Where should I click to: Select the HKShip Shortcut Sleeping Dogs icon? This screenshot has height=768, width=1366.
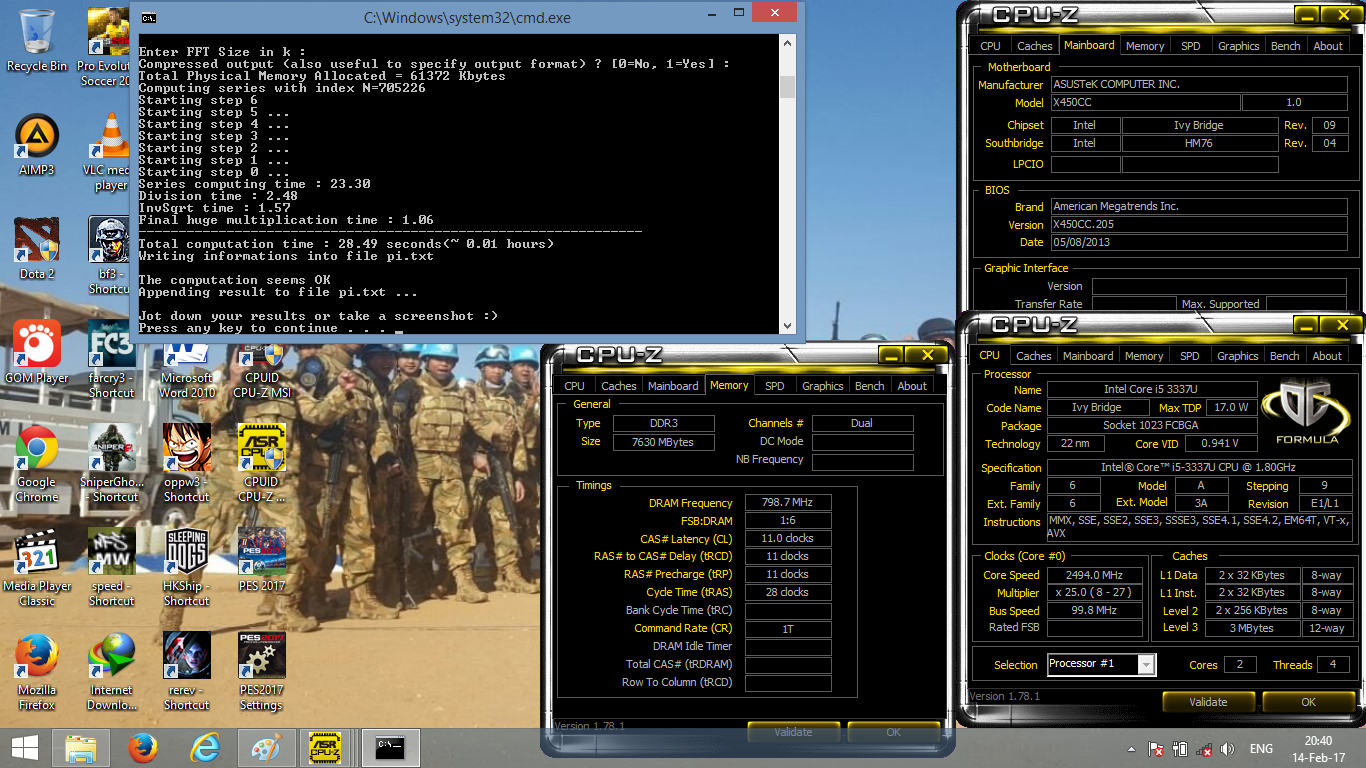[x=187, y=568]
